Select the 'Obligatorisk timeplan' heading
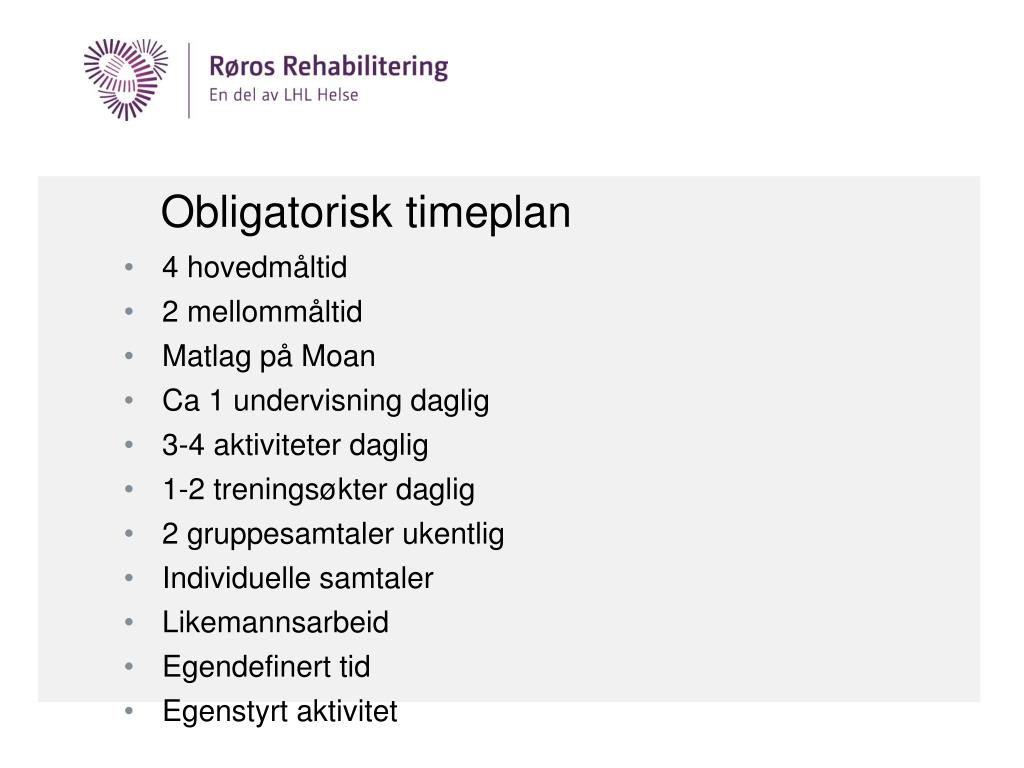1024x768 pixels. coord(366,214)
